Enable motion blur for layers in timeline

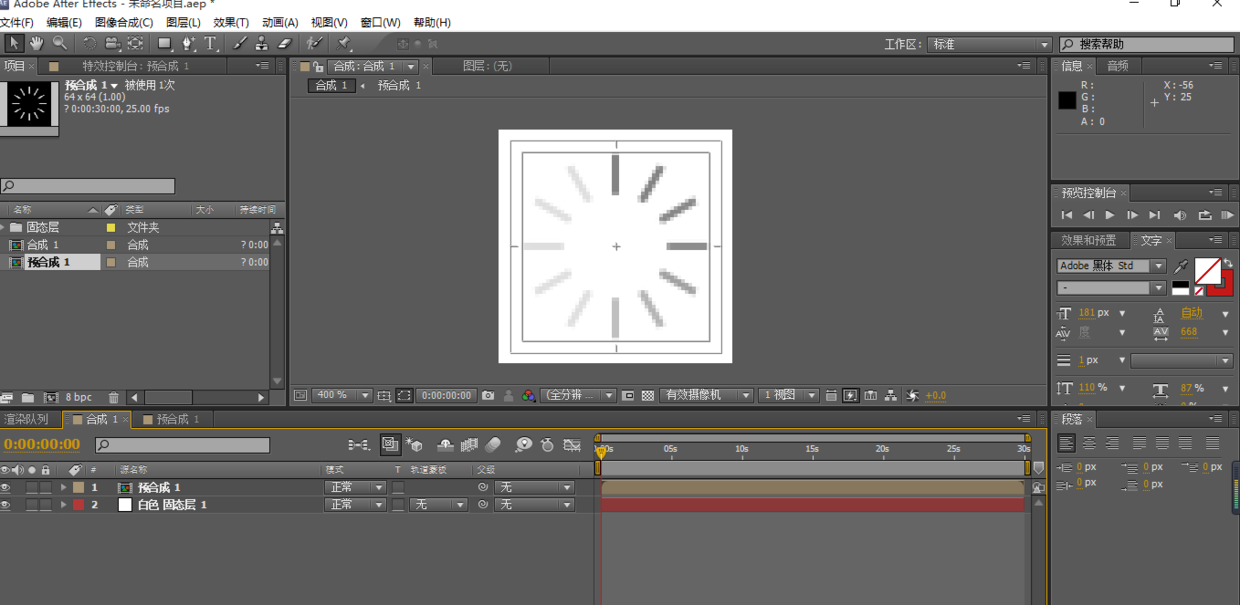(x=492, y=445)
